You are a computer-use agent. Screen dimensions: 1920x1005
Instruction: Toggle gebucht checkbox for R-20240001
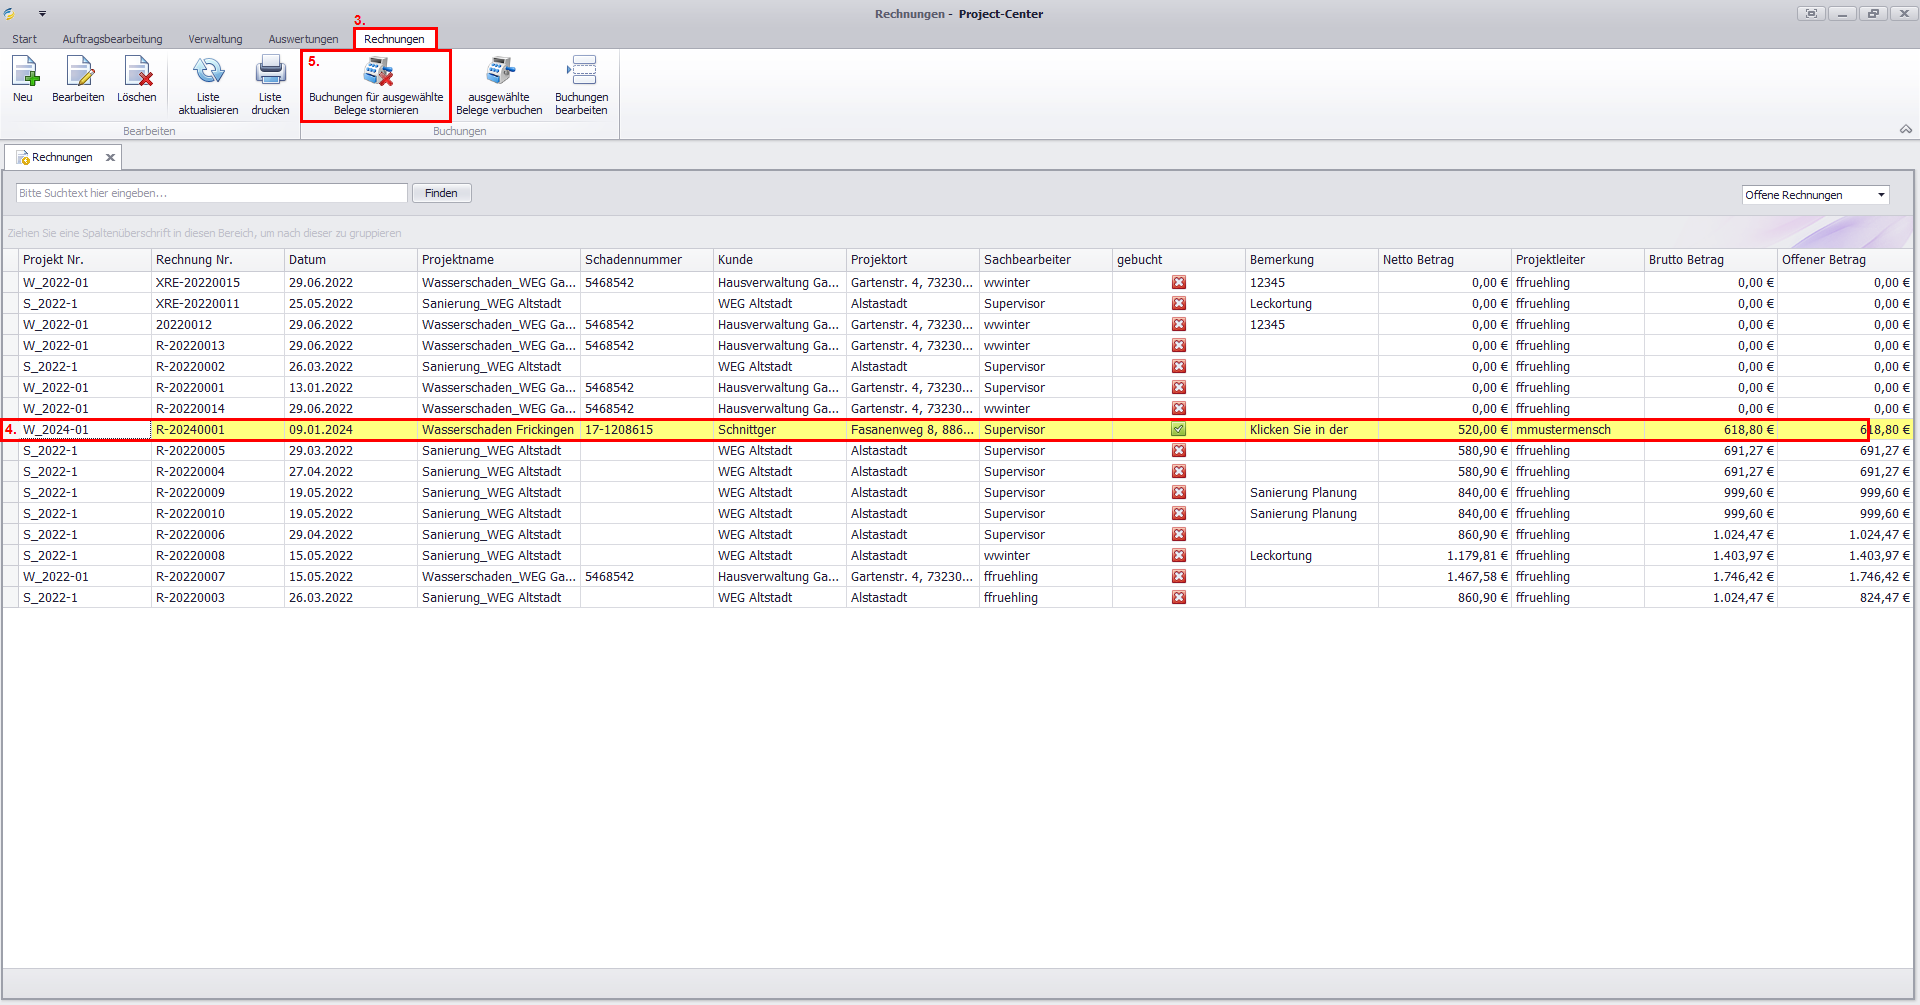[x=1179, y=430]
